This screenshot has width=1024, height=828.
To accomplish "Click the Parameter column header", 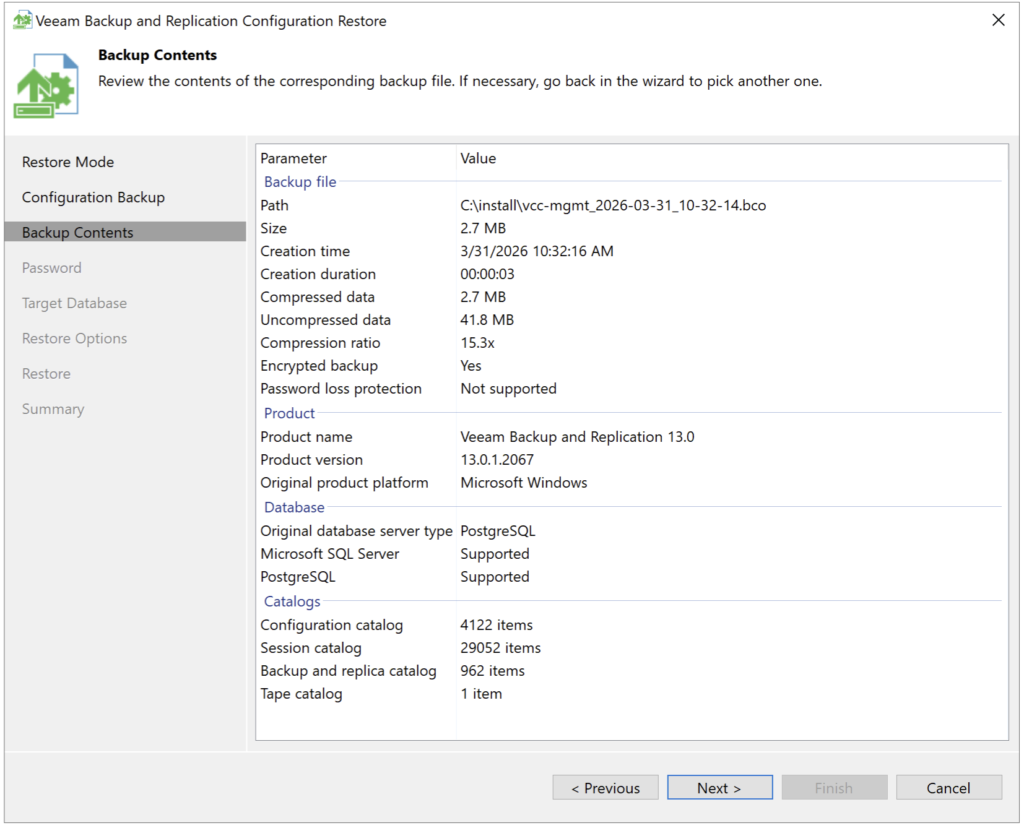I will click(x=294, y=158).
